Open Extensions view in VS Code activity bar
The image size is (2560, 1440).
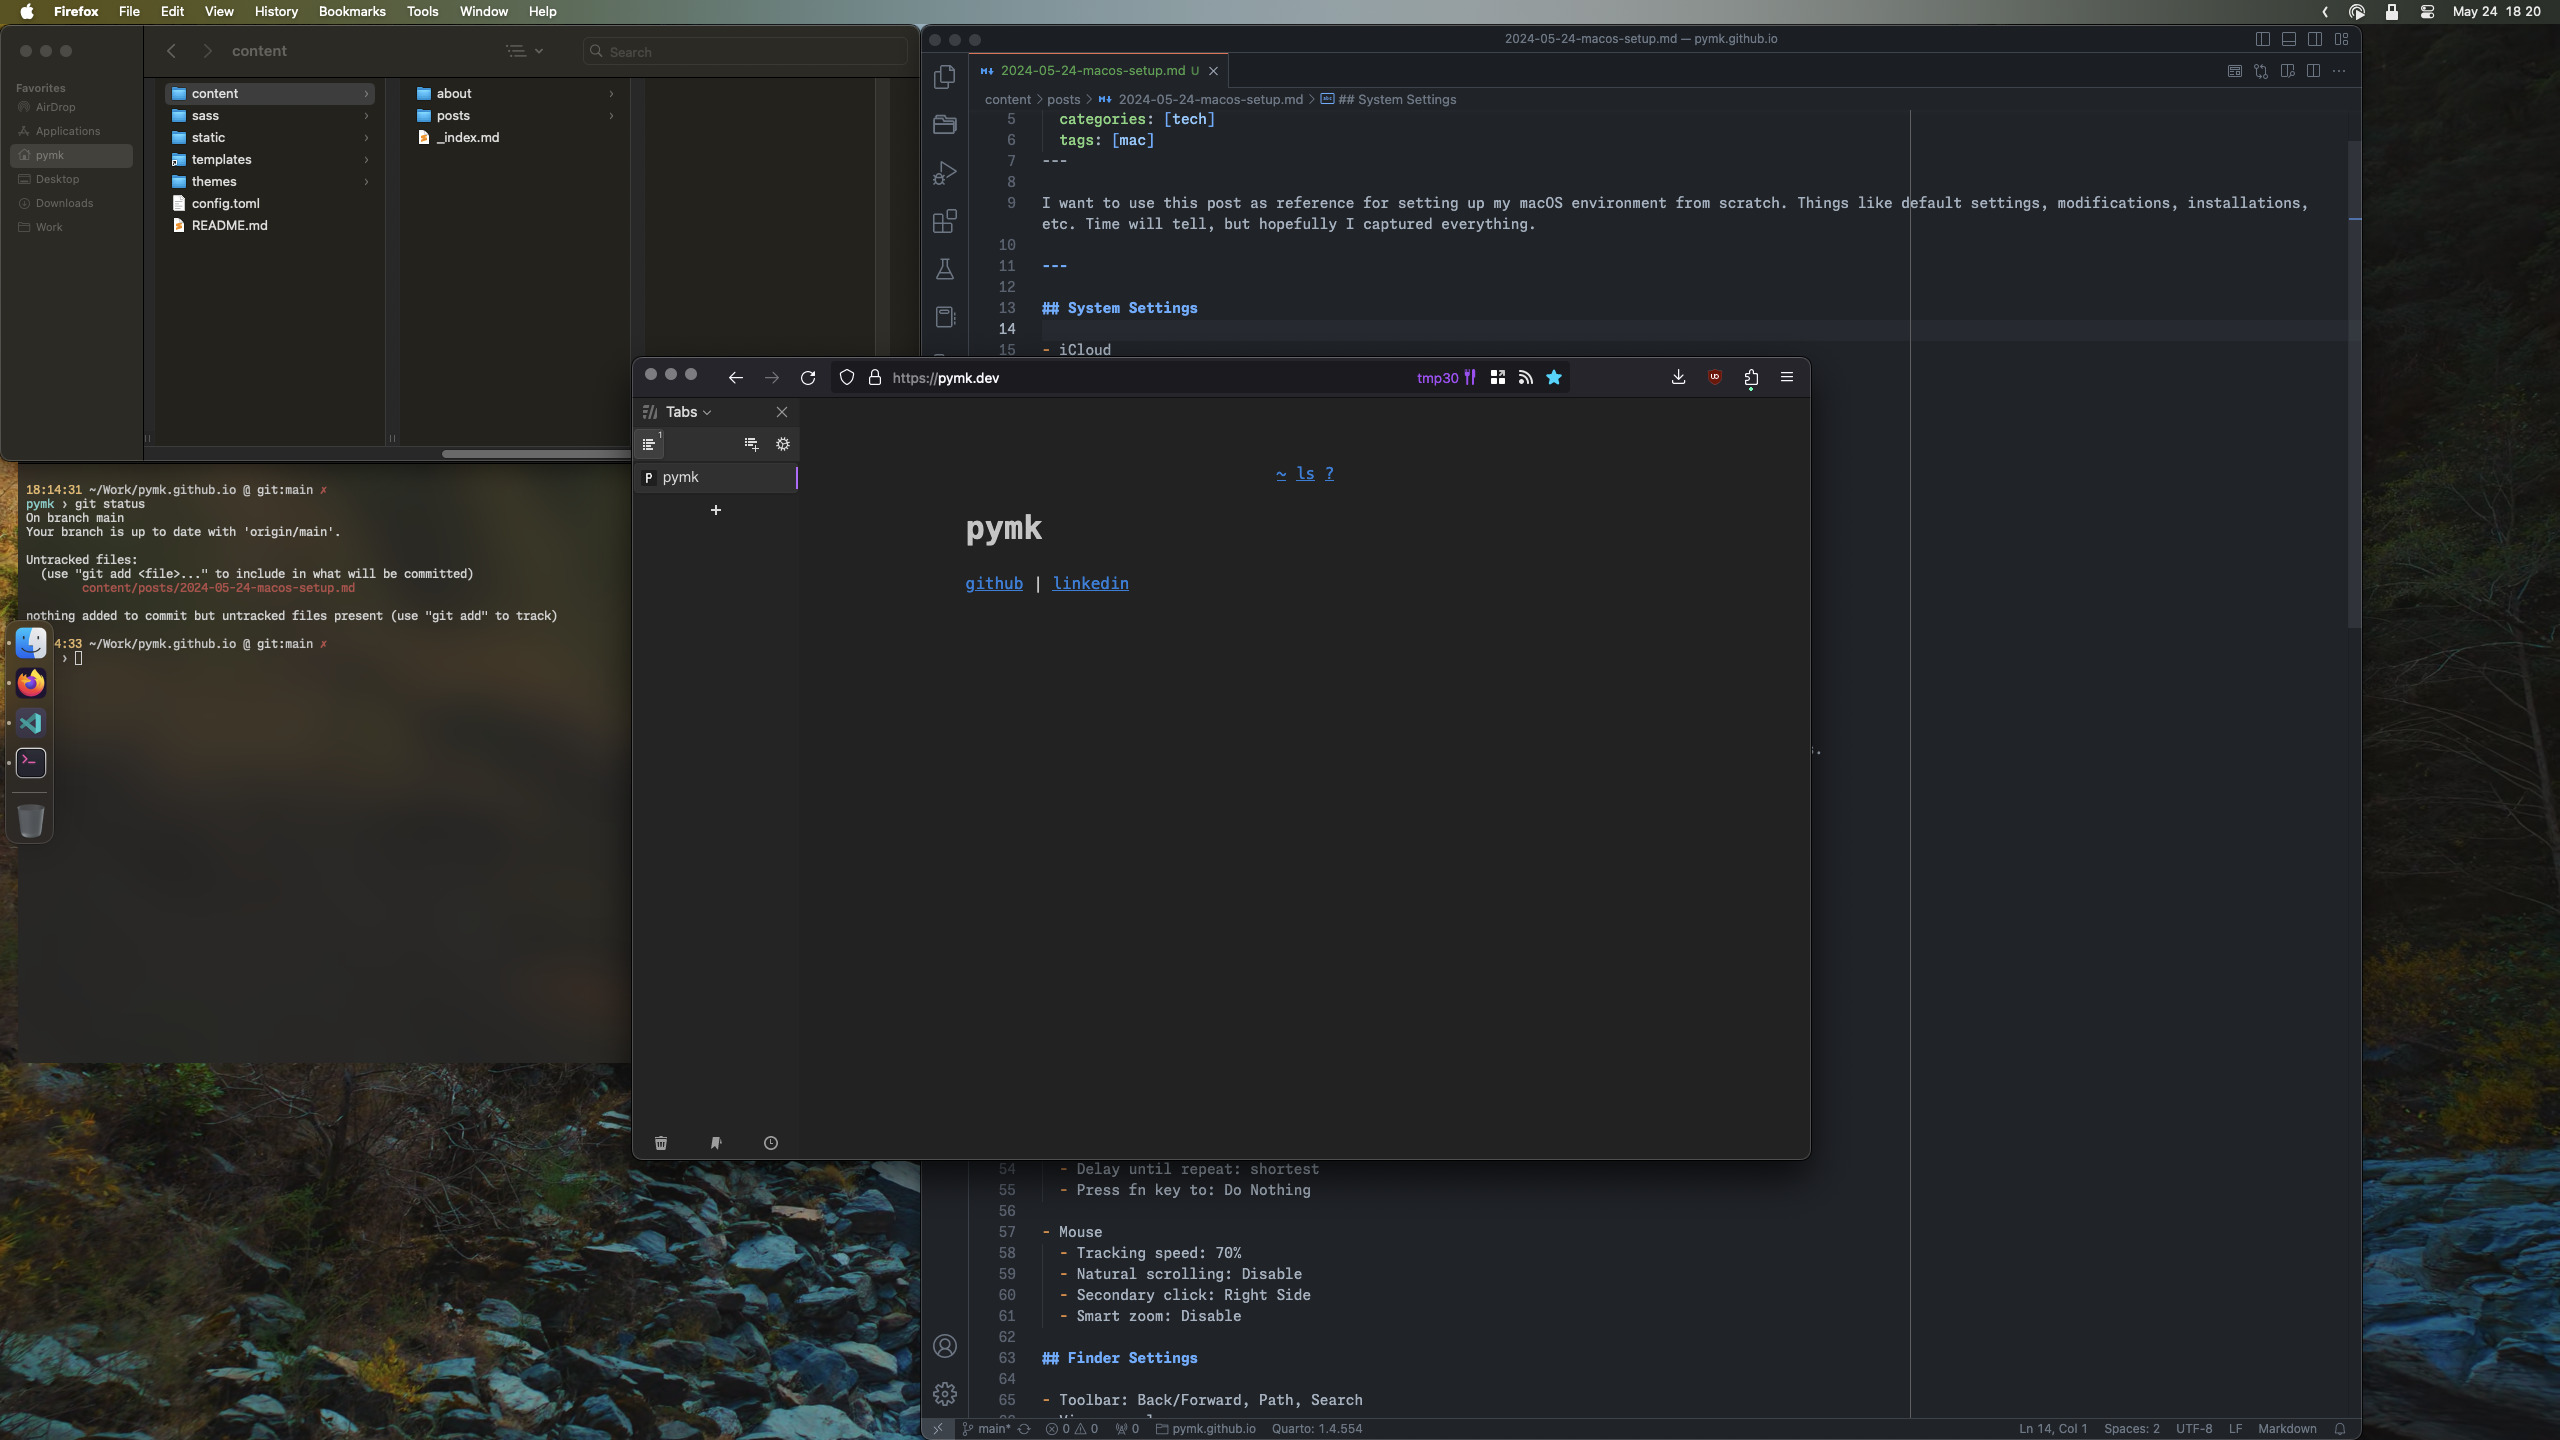944,221
